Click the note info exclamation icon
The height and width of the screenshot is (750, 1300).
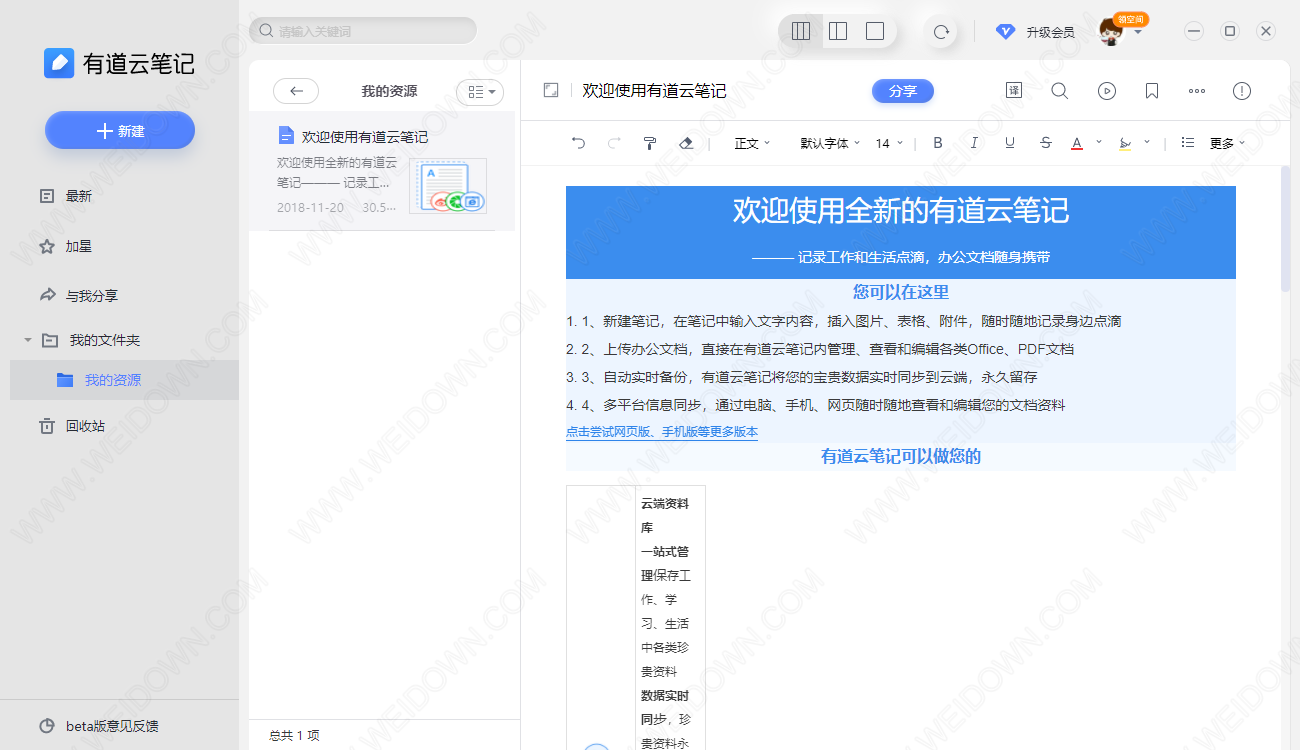(1242, 91)
